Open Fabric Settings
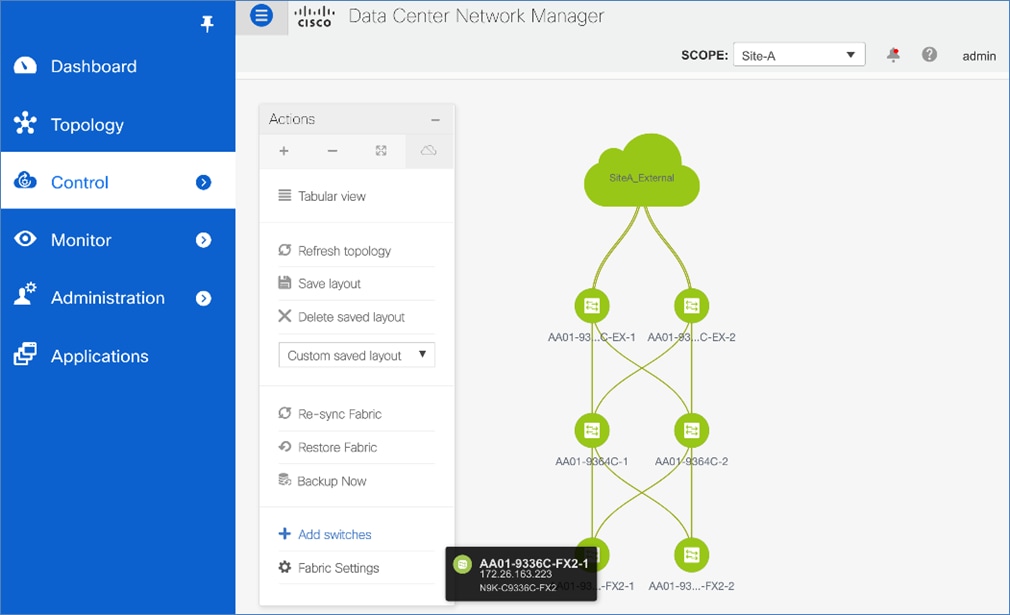Image resolution: width=1010 pixels, height=615 pixels. [338, 567]
